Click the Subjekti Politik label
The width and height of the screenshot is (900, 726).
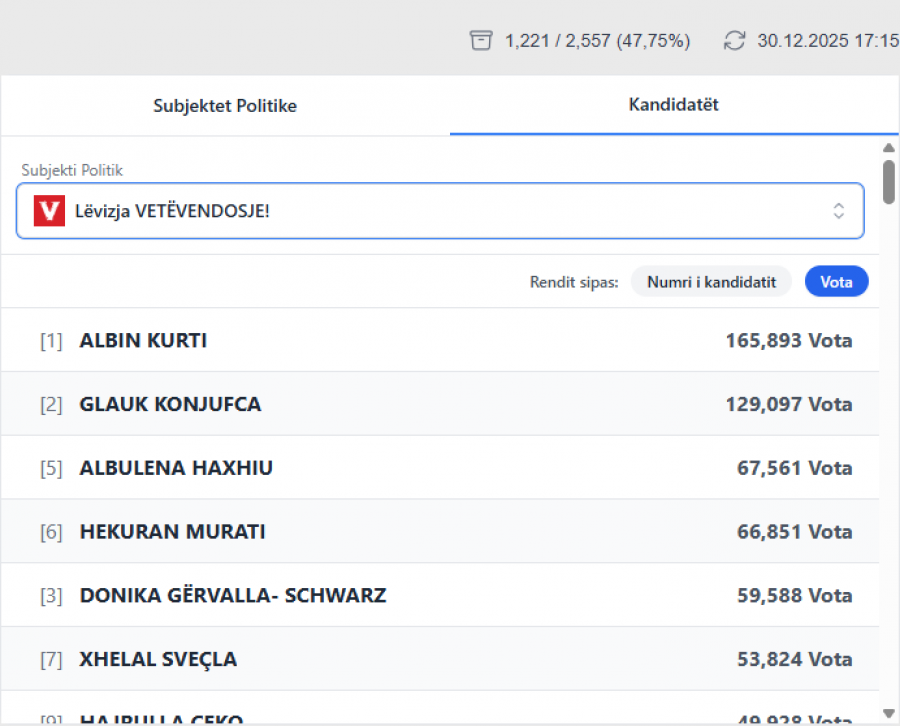[72, 170]
